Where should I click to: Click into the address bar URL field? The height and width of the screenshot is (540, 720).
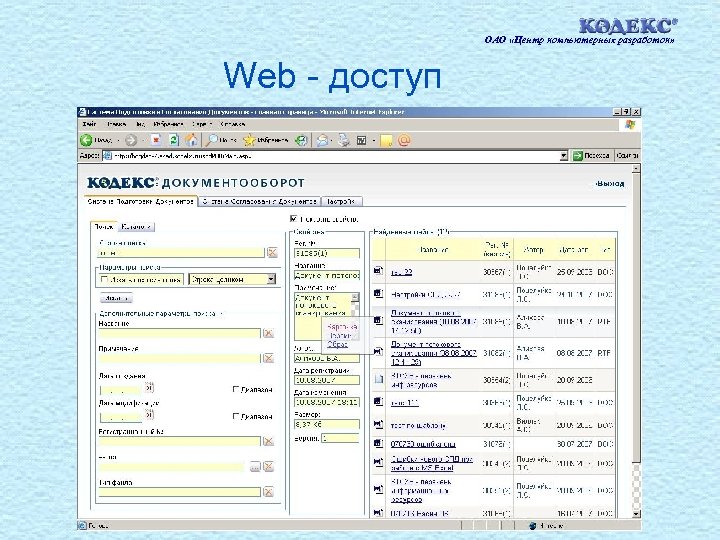click(x=335, y=156)
